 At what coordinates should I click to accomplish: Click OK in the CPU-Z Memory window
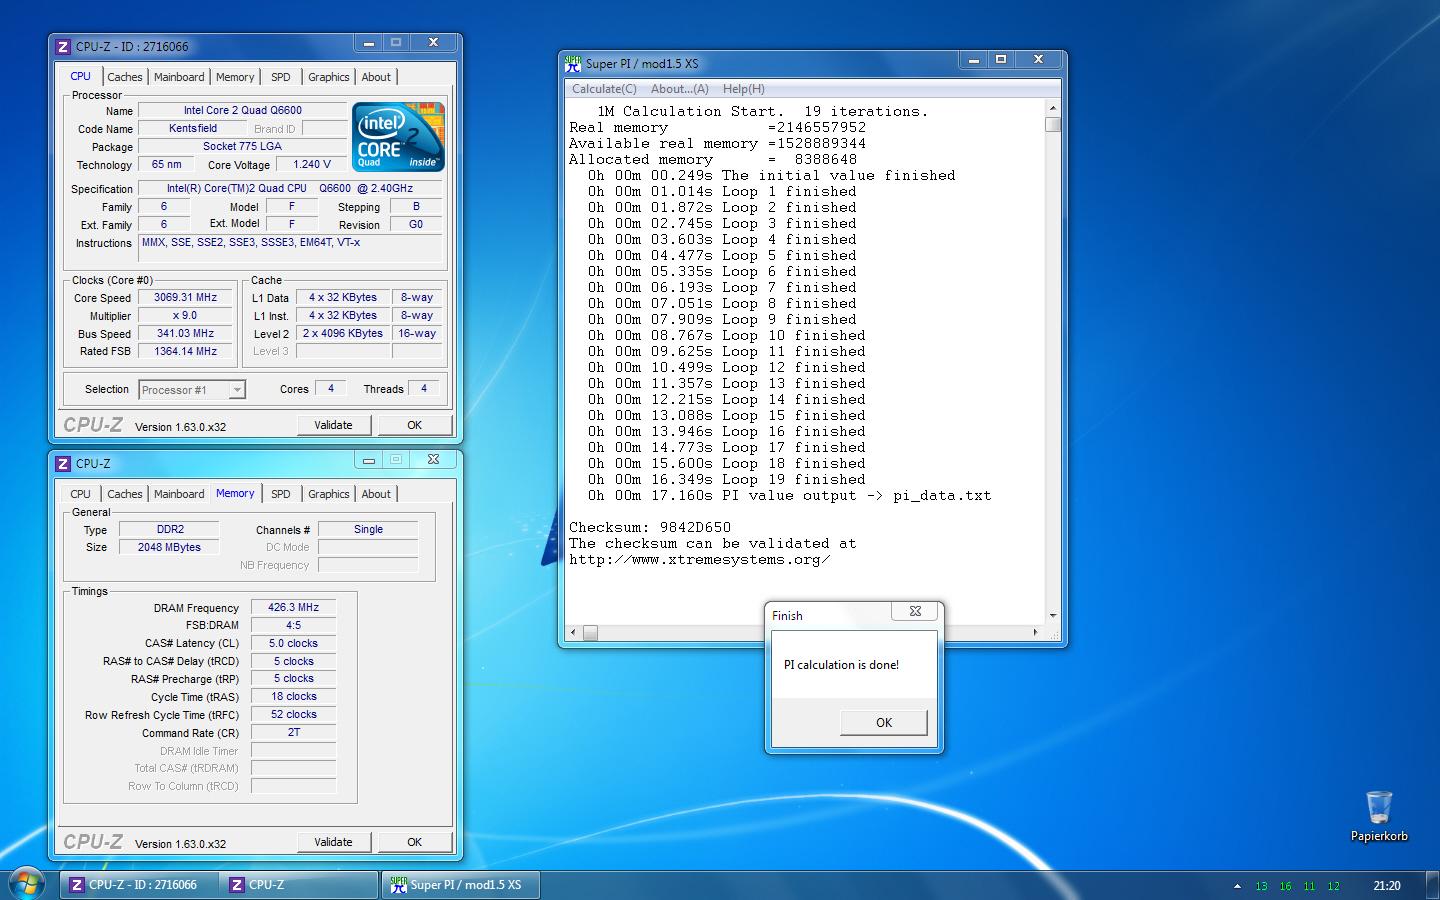[x=414, y=842]
